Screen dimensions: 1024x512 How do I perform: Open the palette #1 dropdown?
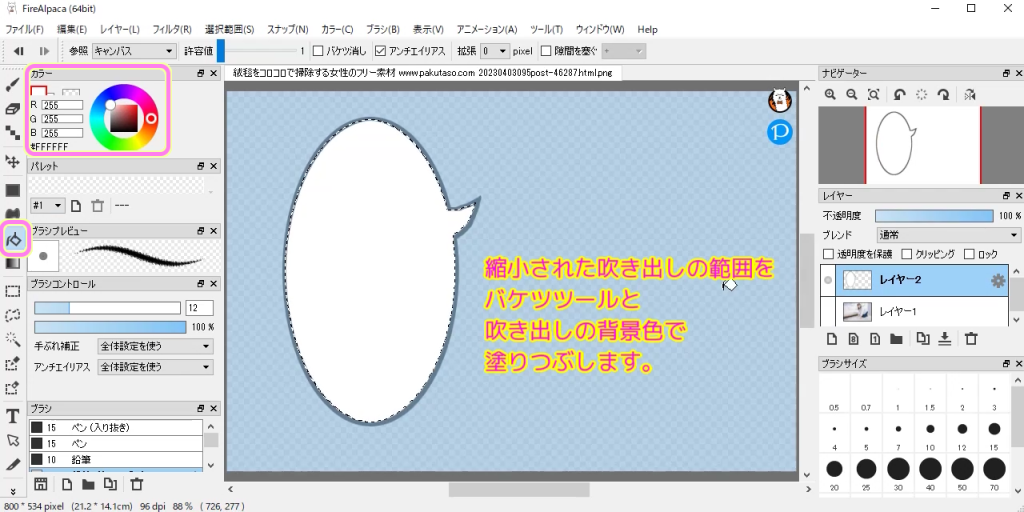(x=48, y=206)
